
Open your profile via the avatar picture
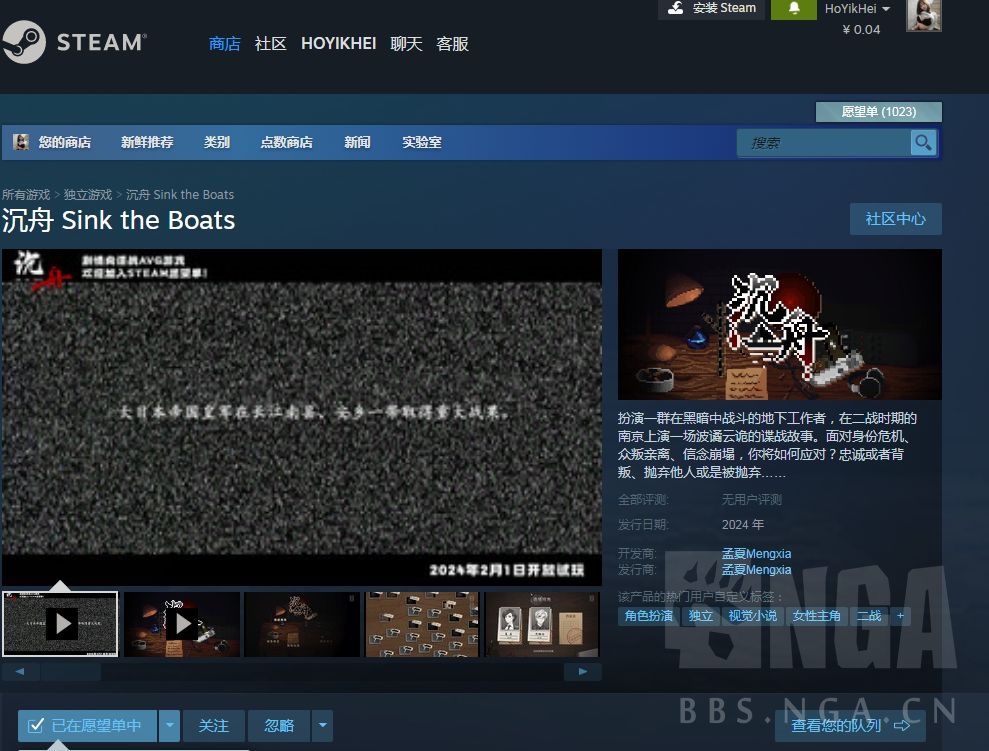[x=923, y=16]
